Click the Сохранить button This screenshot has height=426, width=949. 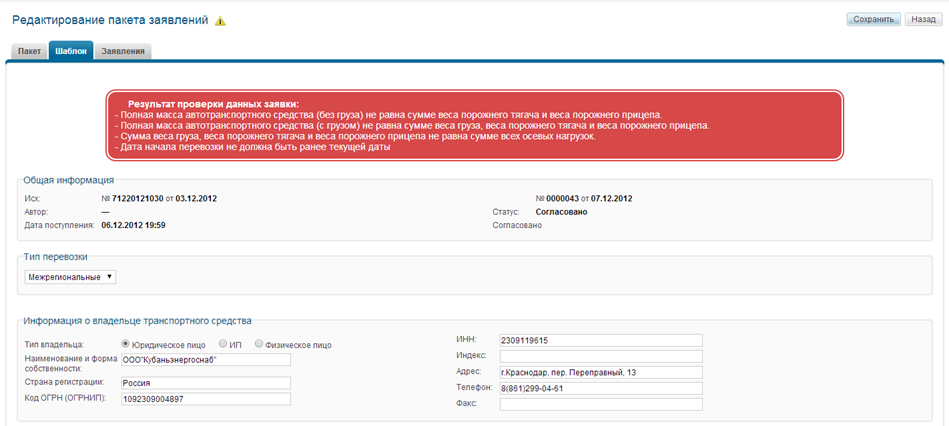(x=873, y=19)
